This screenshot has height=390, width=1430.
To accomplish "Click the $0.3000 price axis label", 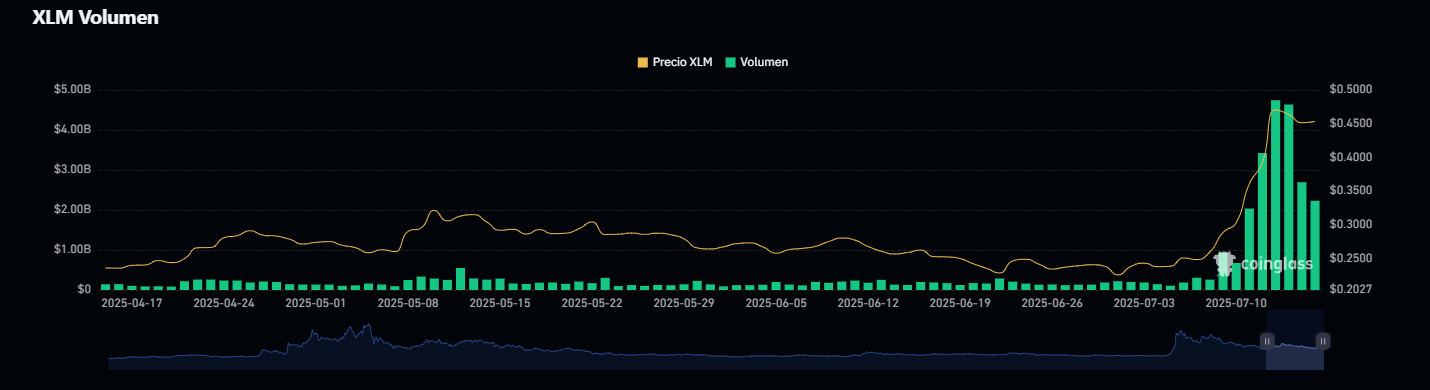I will (x=1350, y=225).
